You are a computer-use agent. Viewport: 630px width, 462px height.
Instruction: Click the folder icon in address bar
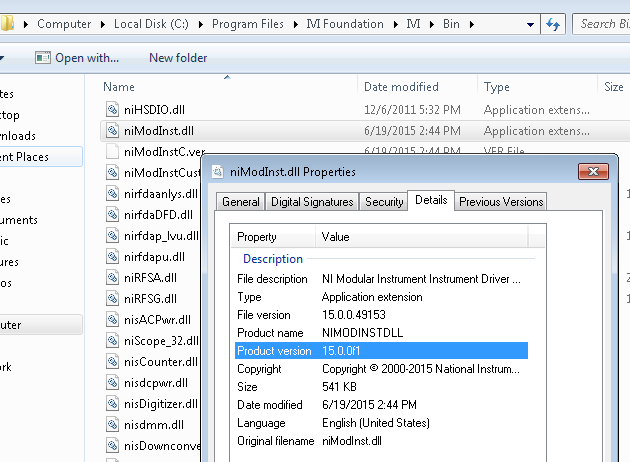[7, 23]
